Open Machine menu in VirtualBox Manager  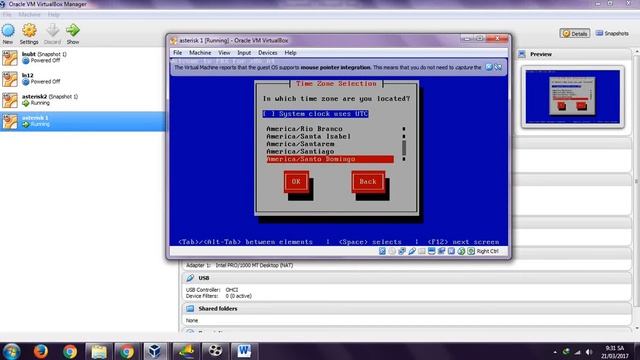[x=29, y=15]
